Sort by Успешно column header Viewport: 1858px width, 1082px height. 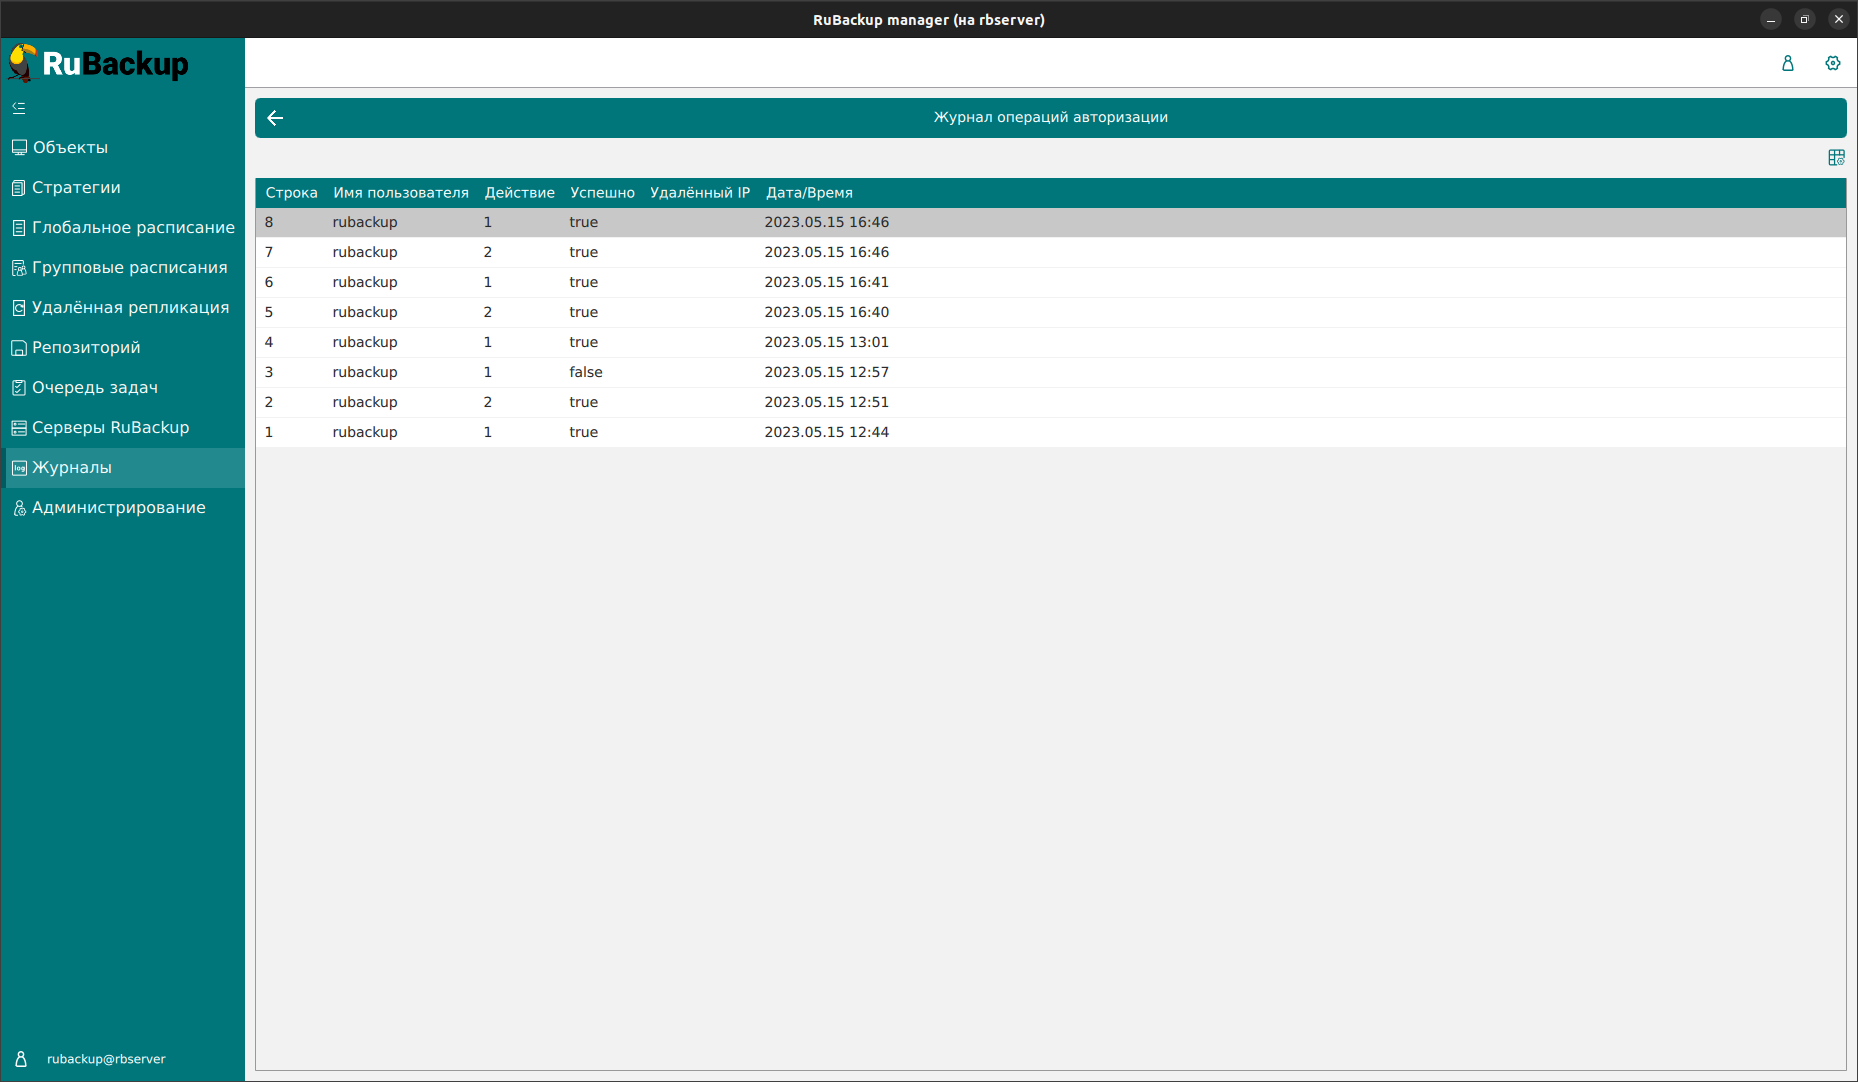(602, 193)
